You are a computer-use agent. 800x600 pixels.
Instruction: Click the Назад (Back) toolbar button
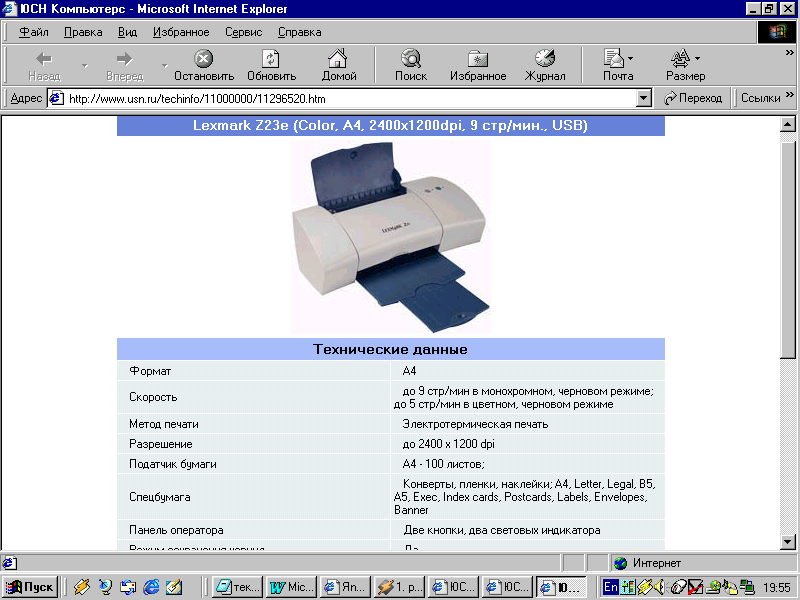pos(44,65)
